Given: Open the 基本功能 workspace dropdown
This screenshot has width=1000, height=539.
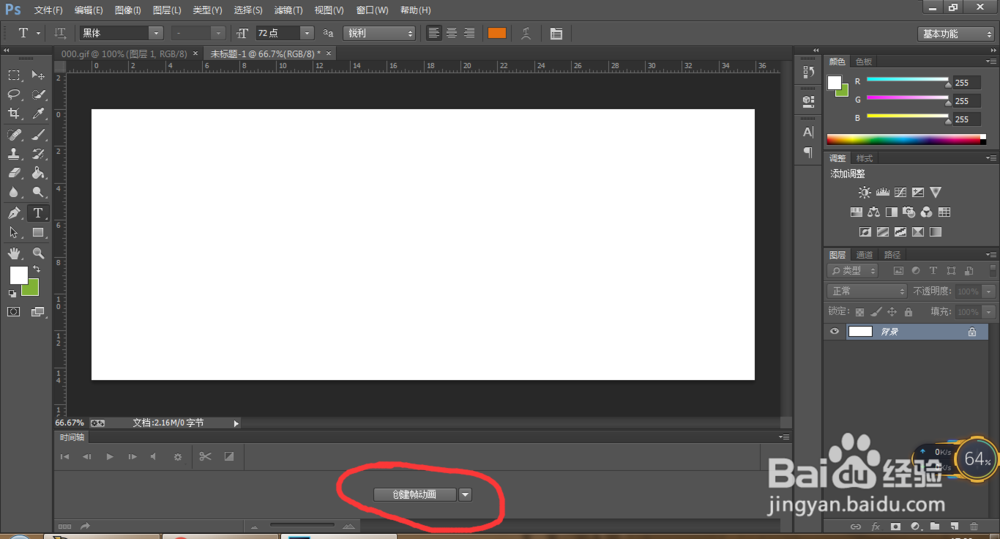Looking at the screenshot, I should (955, 34).
